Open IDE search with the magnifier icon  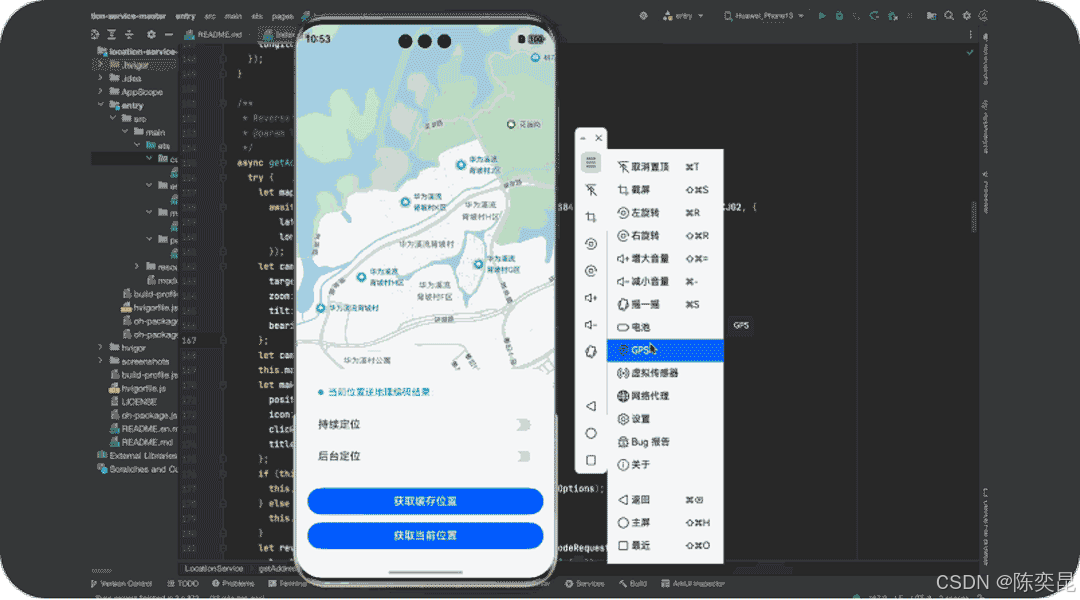point(949,15)
